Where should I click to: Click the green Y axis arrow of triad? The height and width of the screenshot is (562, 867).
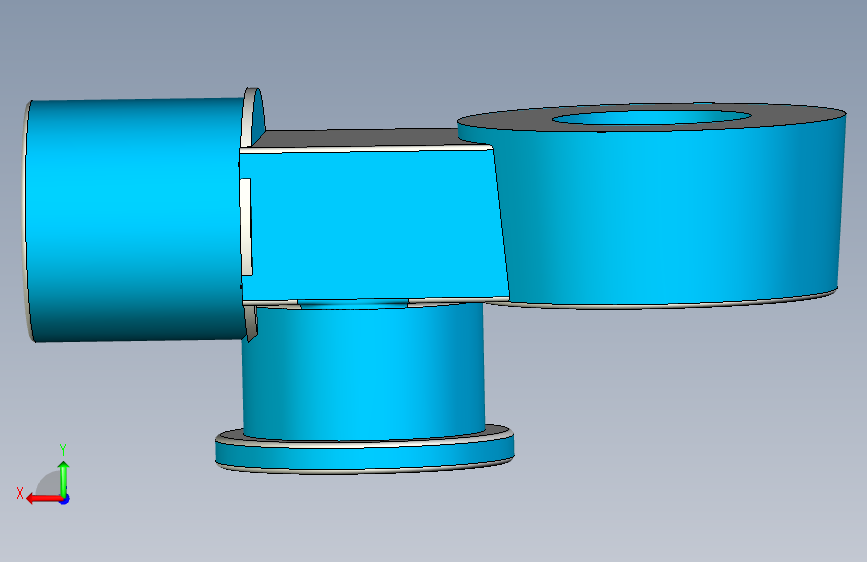click(64, 478)
